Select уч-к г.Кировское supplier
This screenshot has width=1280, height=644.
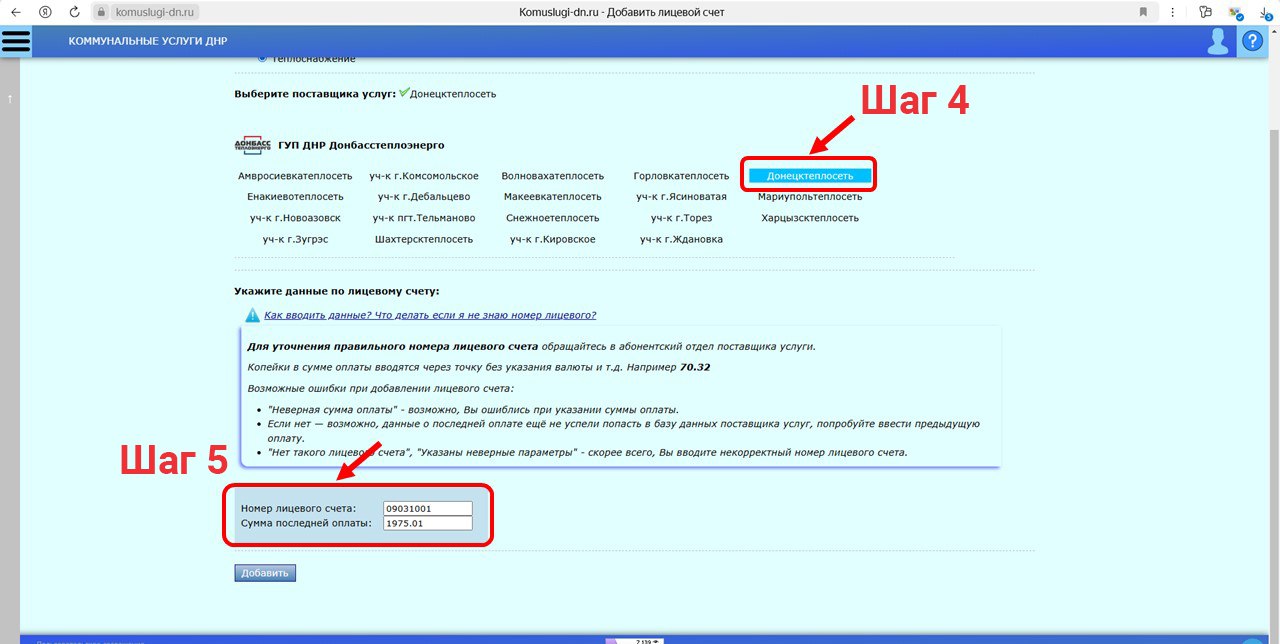pos(553,240)
